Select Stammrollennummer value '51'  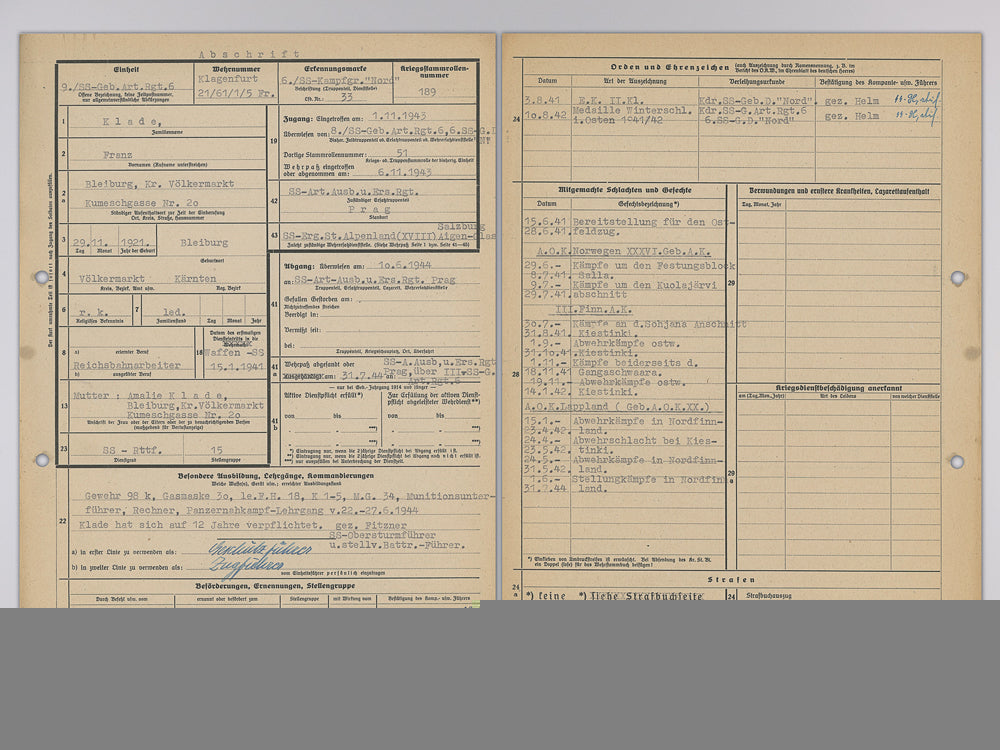click(x=402, y=153)
